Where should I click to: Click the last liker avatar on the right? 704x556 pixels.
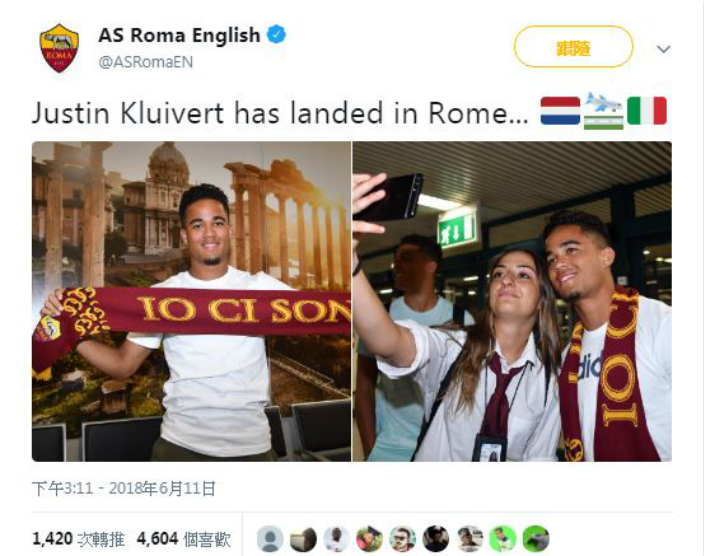point(536,539)
